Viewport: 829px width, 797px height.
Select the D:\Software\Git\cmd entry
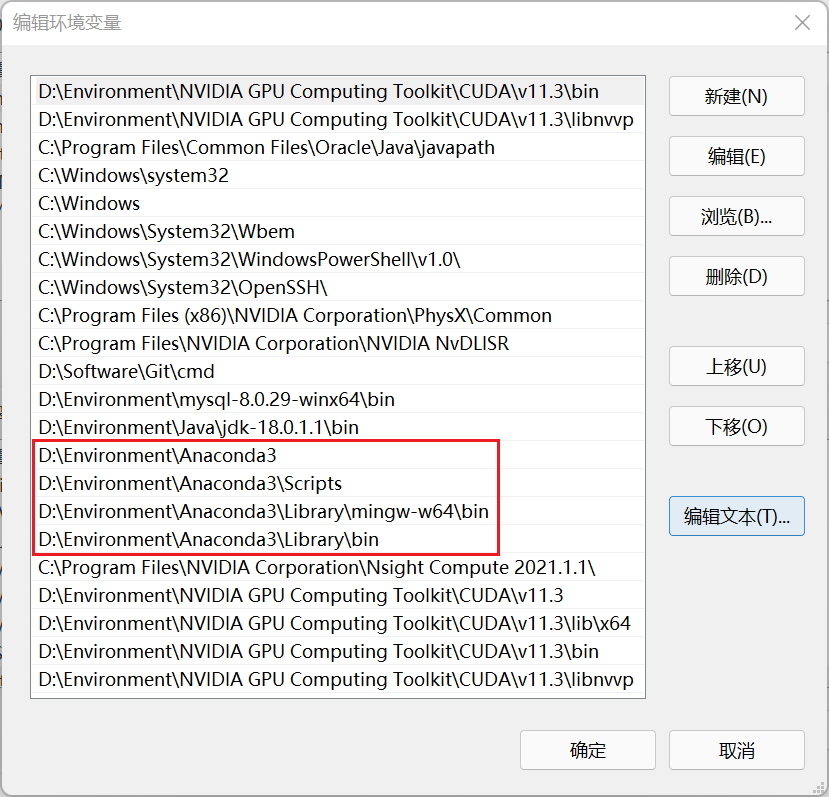pos(338,372)
